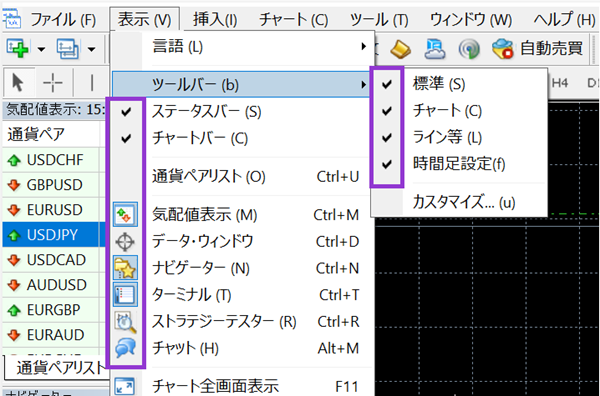Select EURGBP row in market watch
The width and height of the screenshot is (600, 396).
pos(54,310)
